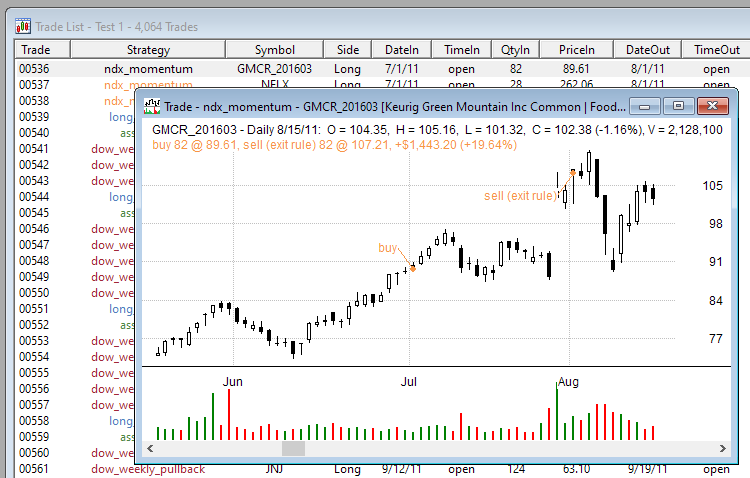Click the Symbol column header
Viewport: 750px width, 478px height.
[275, 49]
